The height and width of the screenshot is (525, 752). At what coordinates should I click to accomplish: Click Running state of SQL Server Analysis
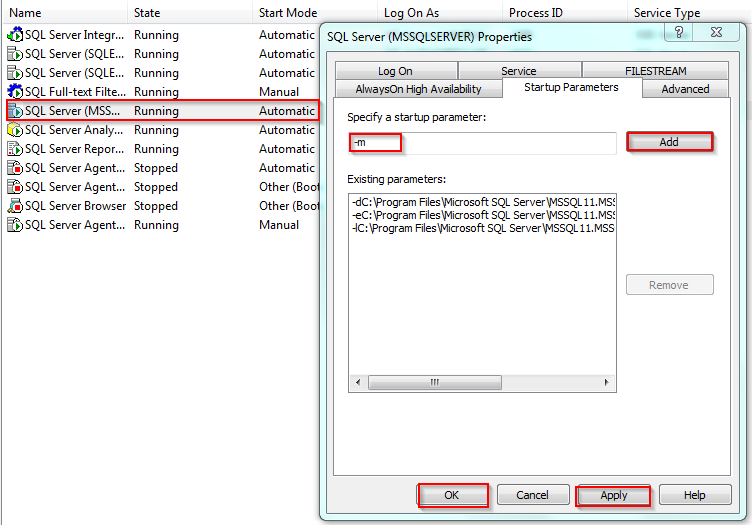click(x=156, y=130)
